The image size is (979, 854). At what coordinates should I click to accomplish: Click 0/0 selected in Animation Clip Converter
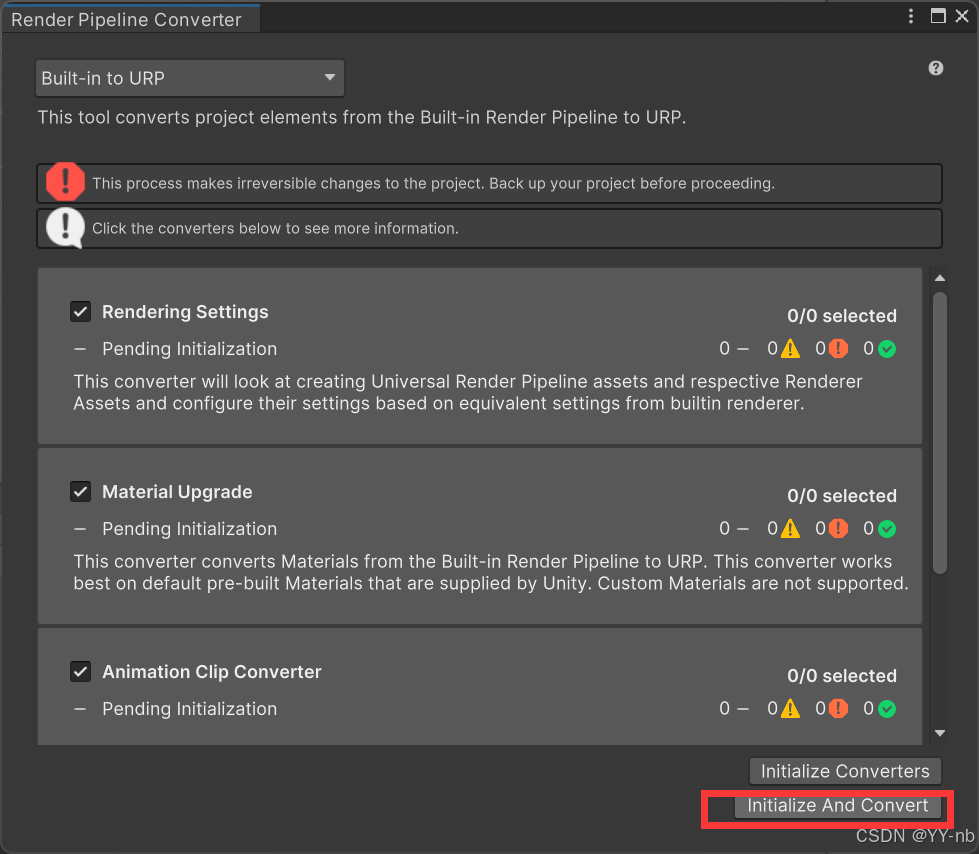click(842, 675)
